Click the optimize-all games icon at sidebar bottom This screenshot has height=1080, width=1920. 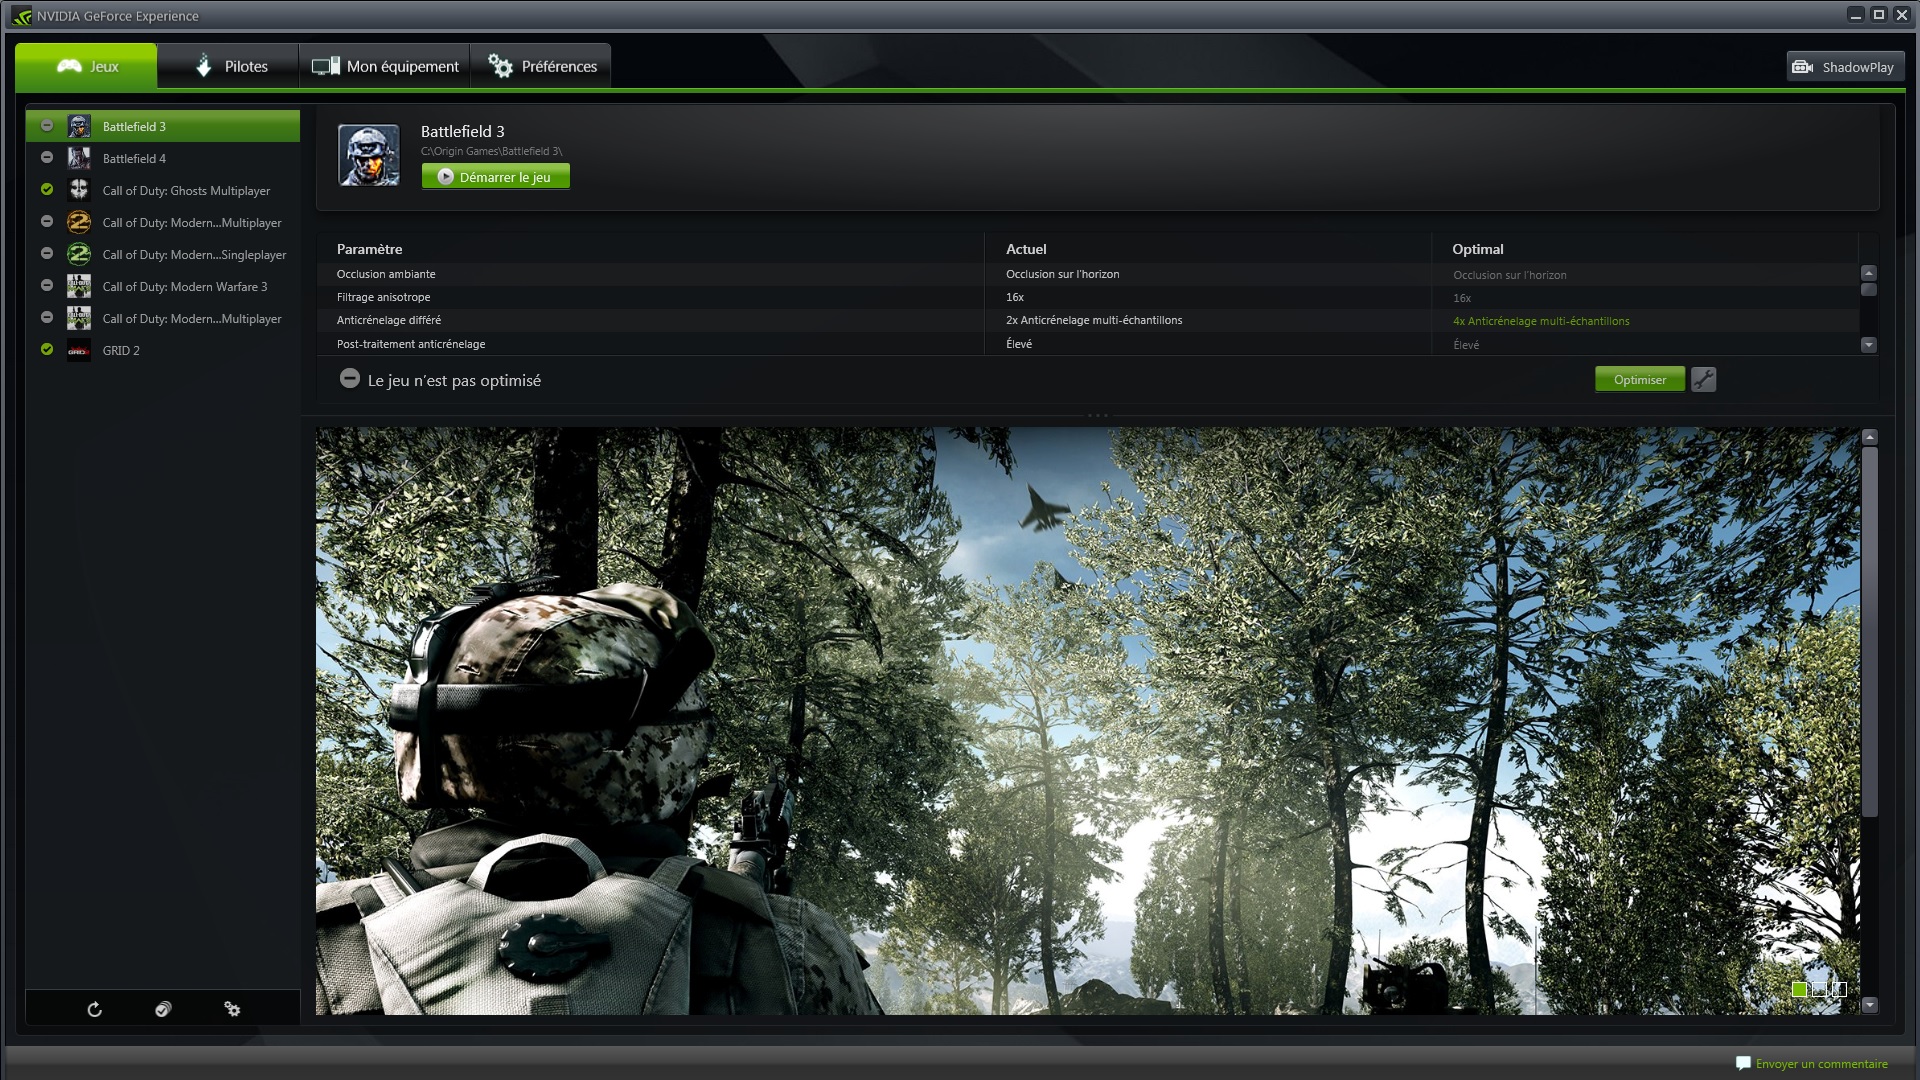[163, 1009]
